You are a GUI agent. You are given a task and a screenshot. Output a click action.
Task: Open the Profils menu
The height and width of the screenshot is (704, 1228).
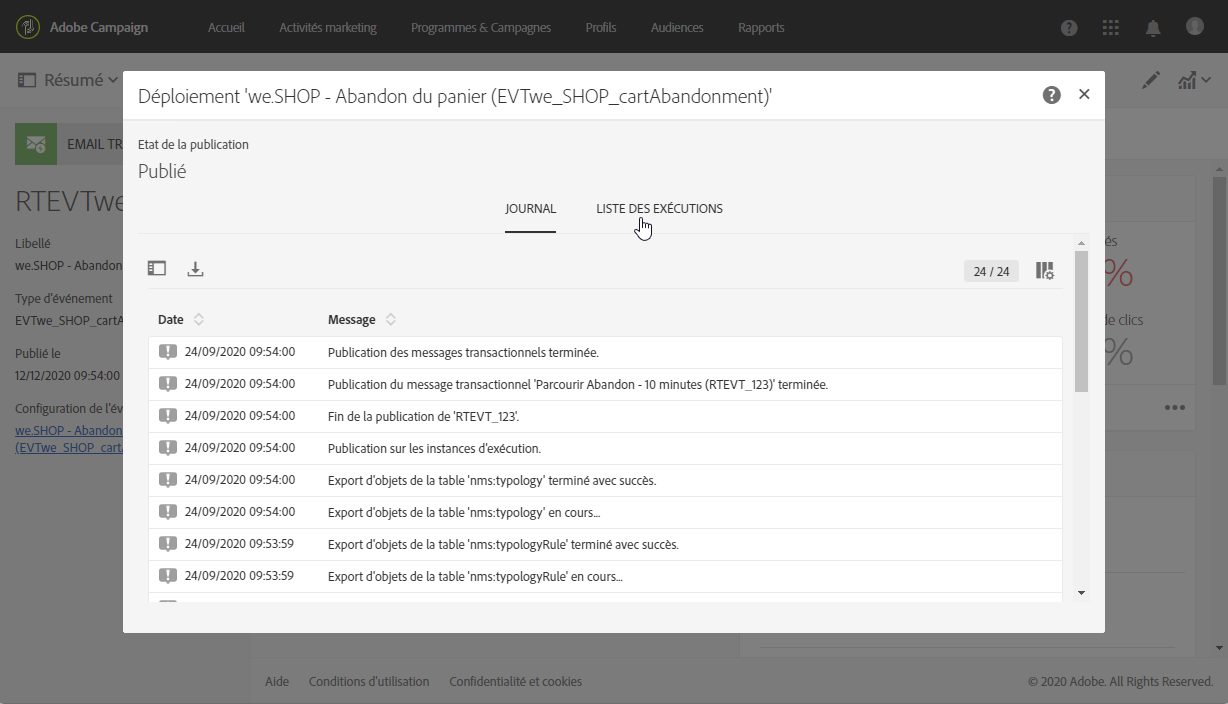point(601,27)
